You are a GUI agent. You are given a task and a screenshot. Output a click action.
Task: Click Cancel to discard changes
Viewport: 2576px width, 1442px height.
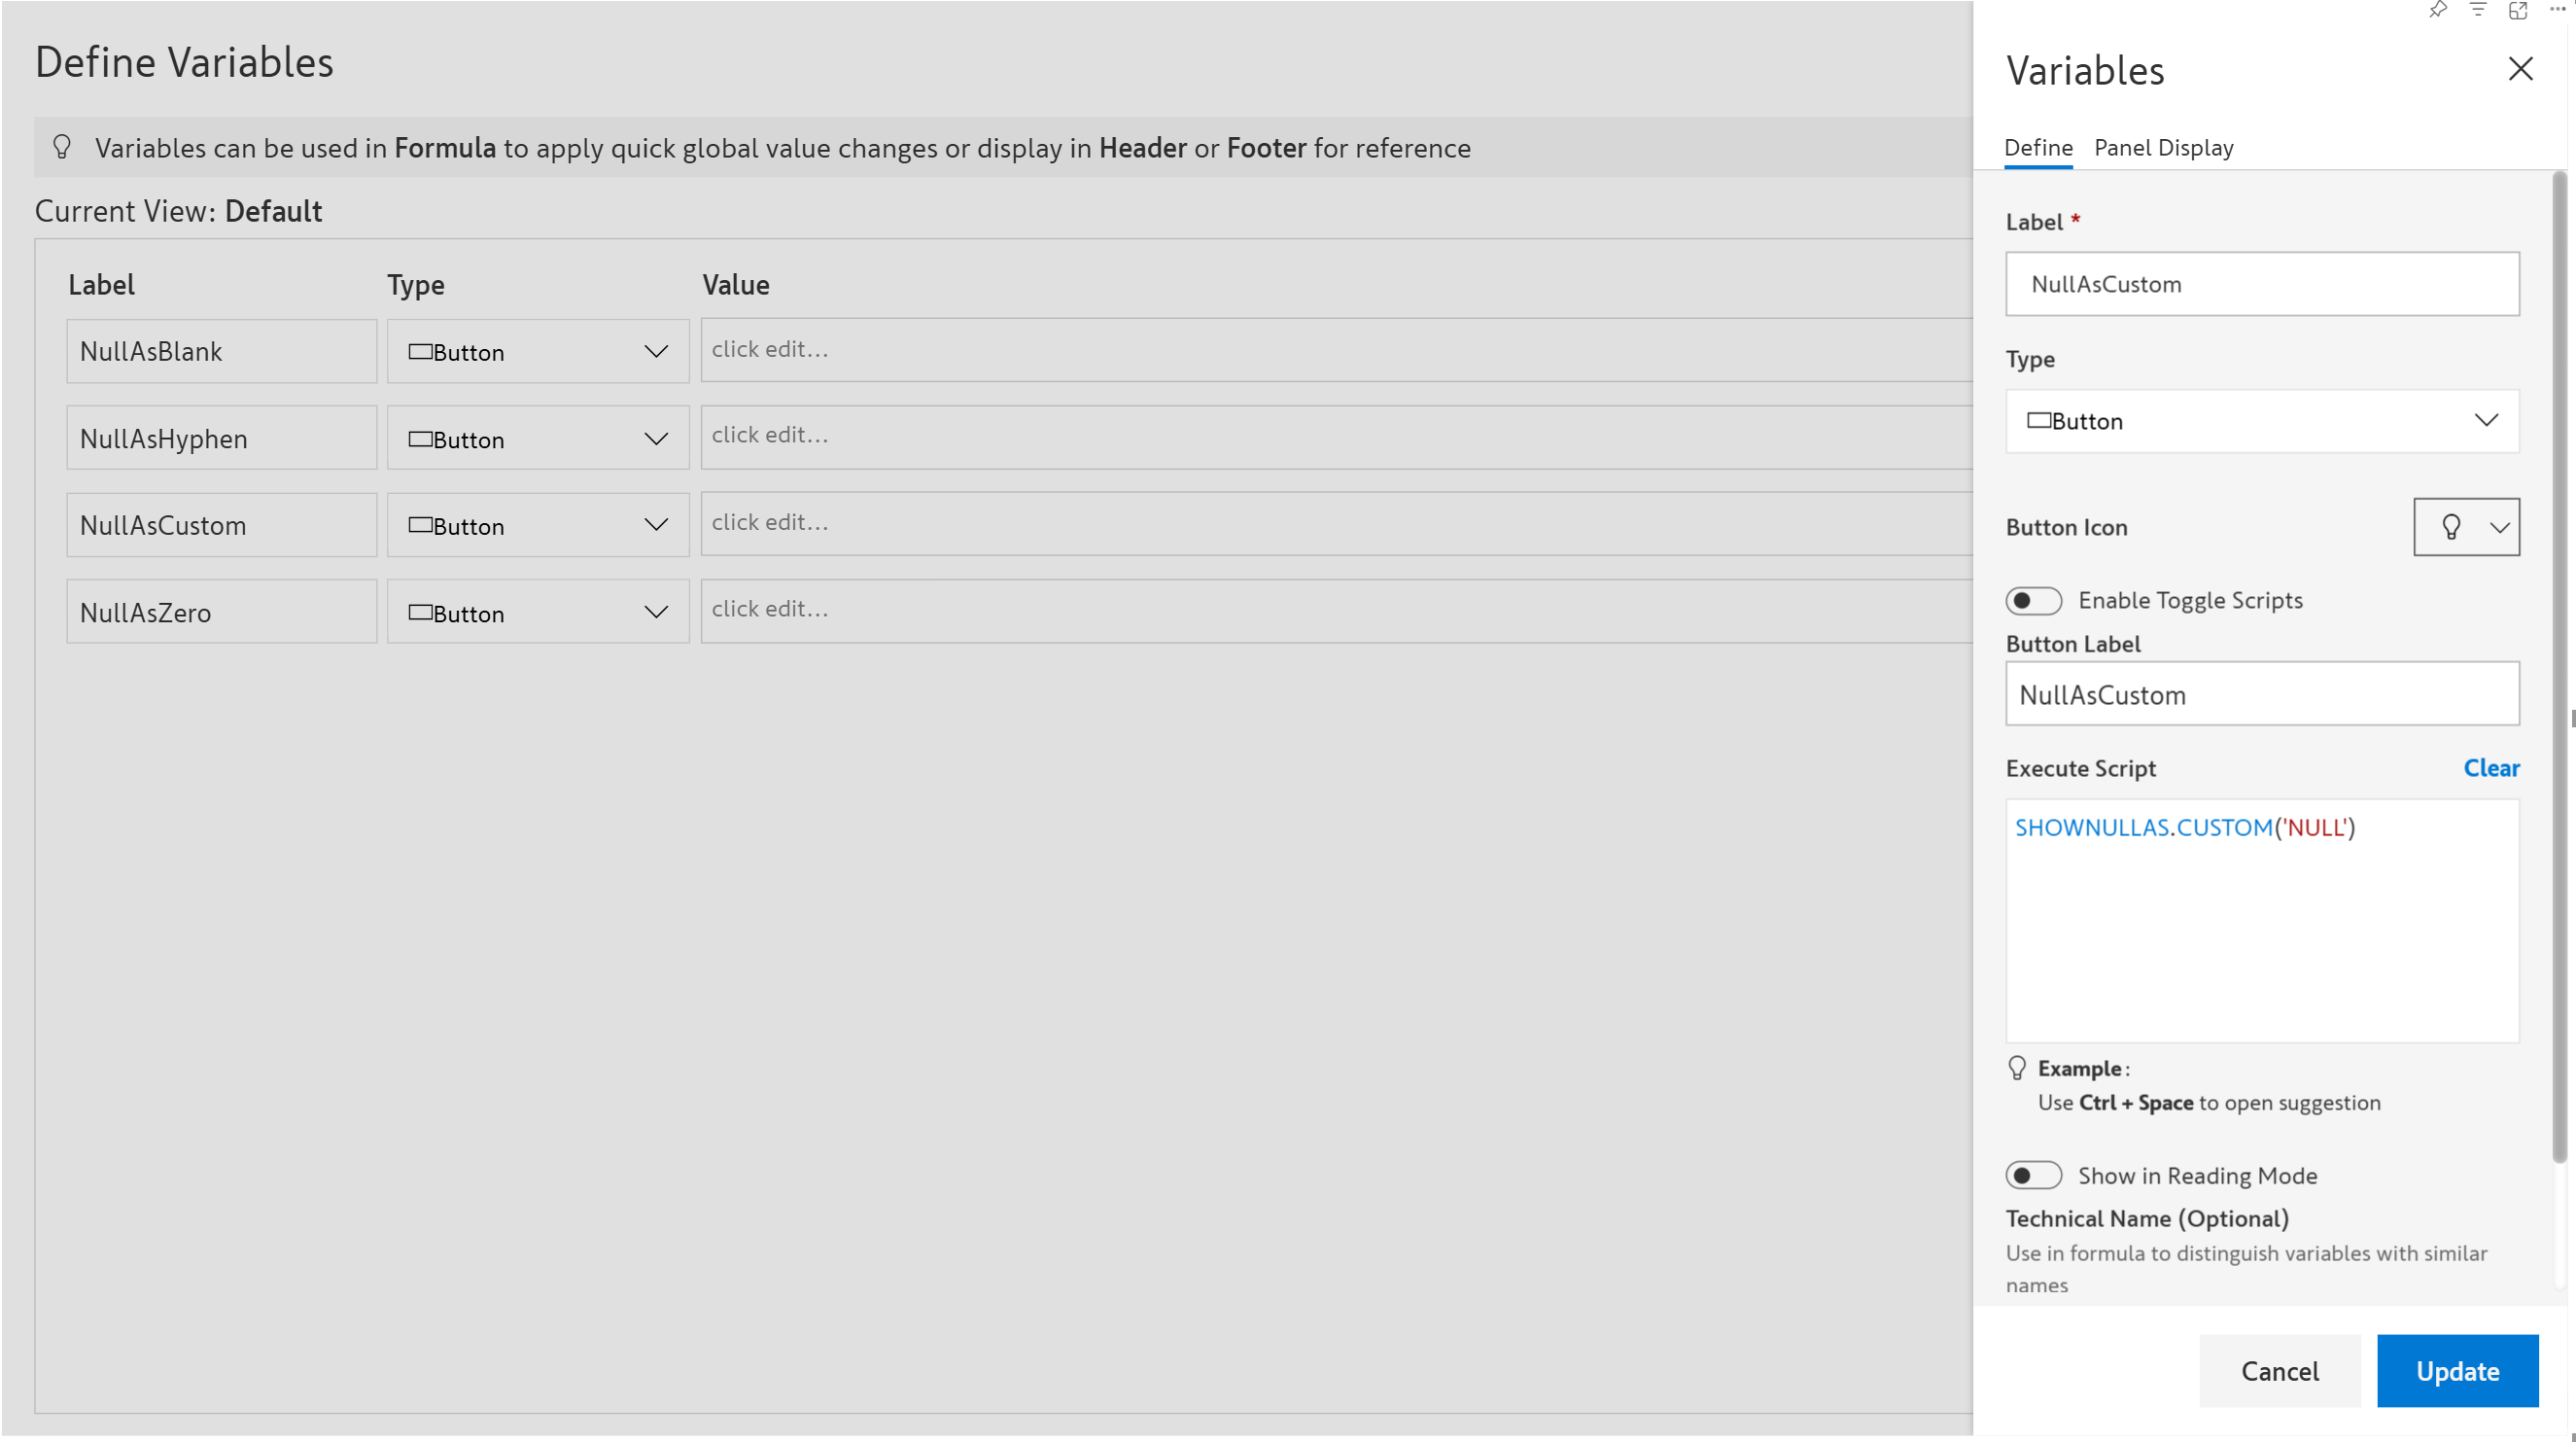2279,1370
